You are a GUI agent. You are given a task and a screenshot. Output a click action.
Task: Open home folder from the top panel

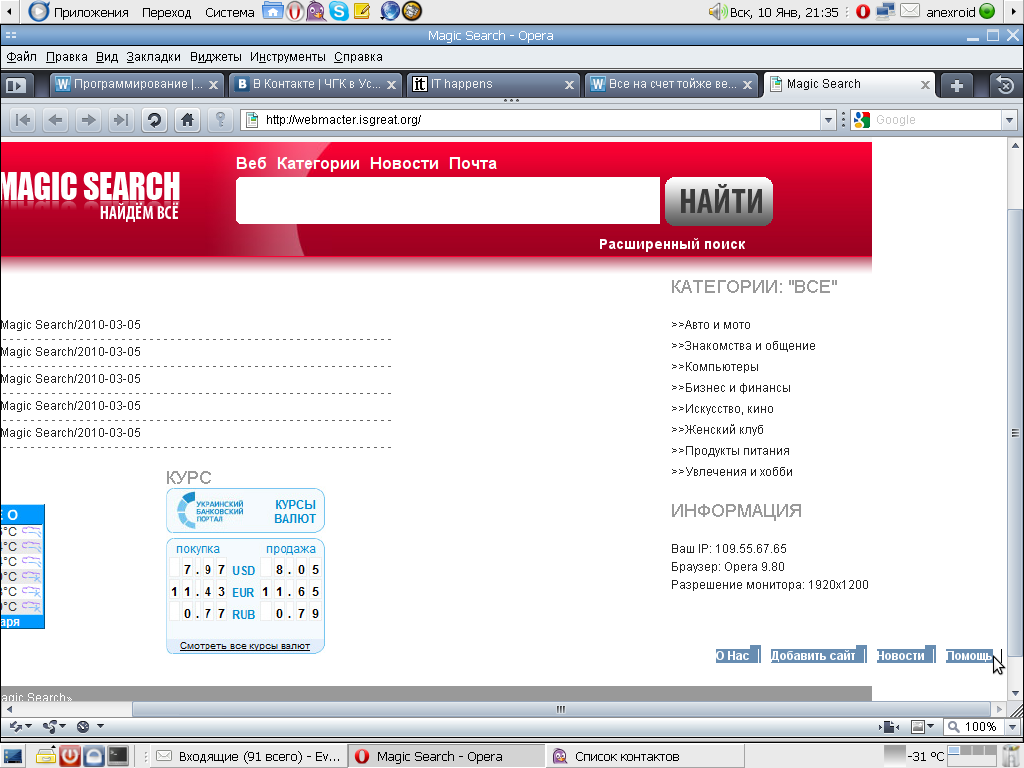tap(273, 11)
